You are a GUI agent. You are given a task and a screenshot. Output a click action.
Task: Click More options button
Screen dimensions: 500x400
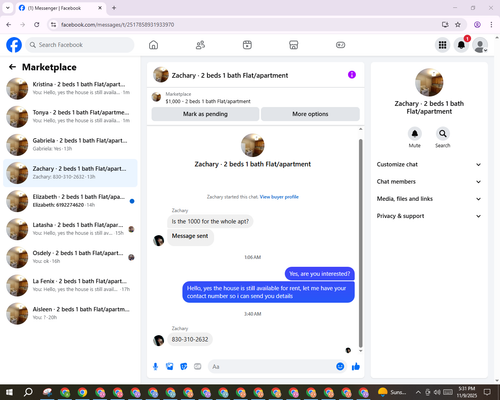[310, 114]
